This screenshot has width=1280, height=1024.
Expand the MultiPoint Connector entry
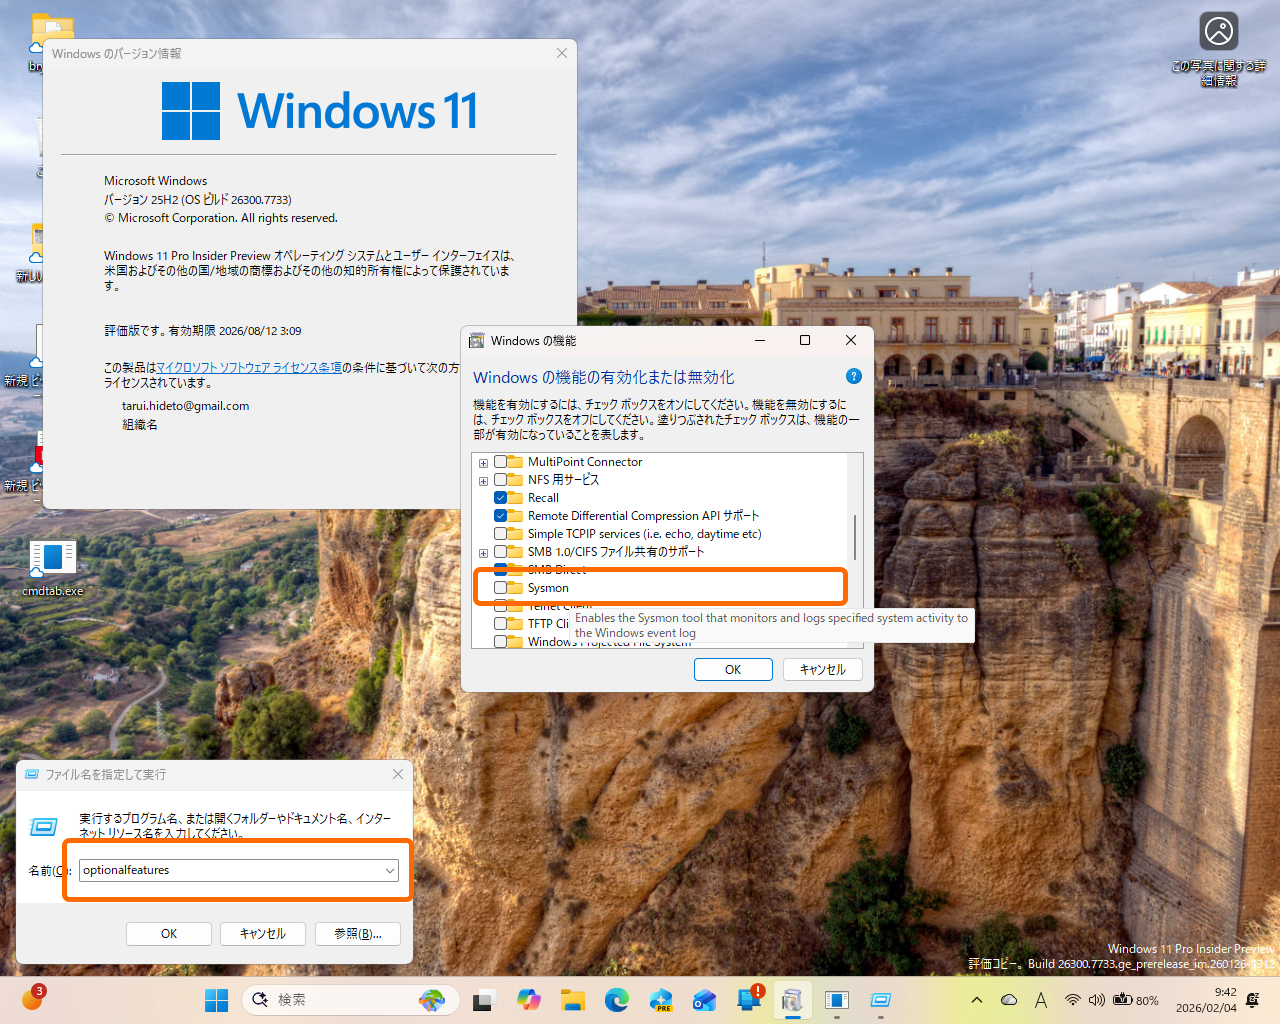click(x=483, y=462)
